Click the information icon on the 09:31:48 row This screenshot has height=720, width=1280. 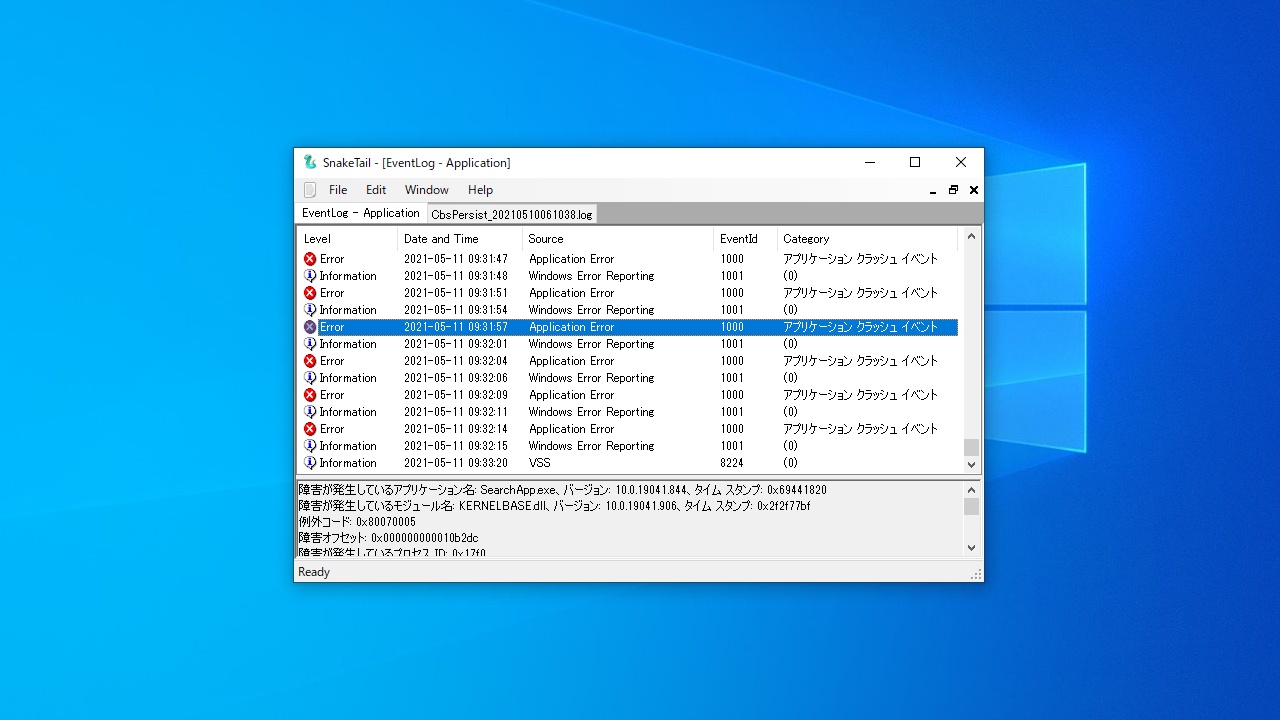tap(310, 276)
